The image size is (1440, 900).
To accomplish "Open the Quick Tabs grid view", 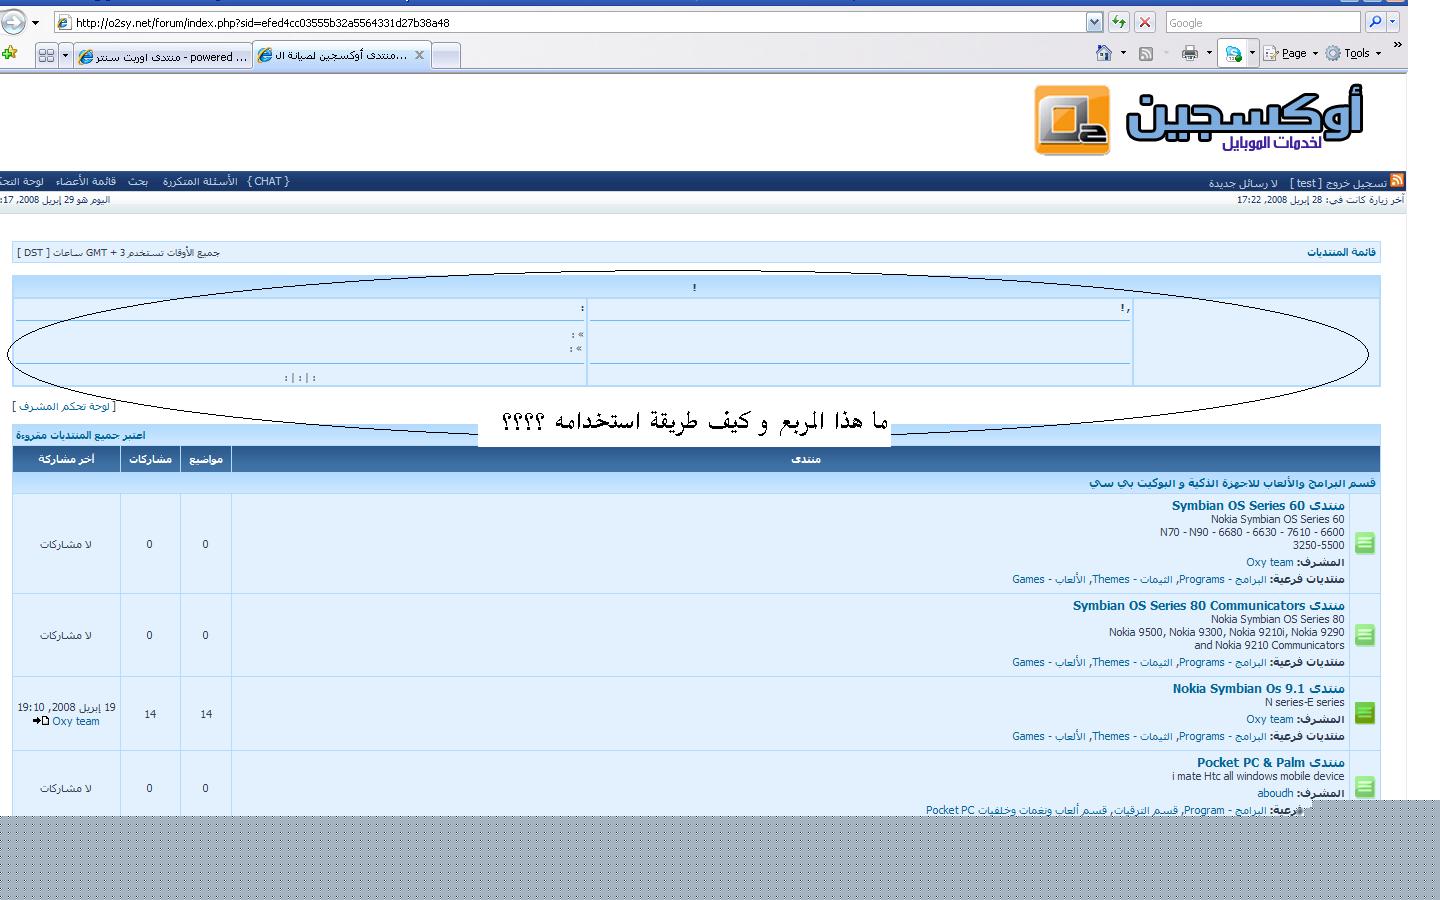I will [46, 56].
